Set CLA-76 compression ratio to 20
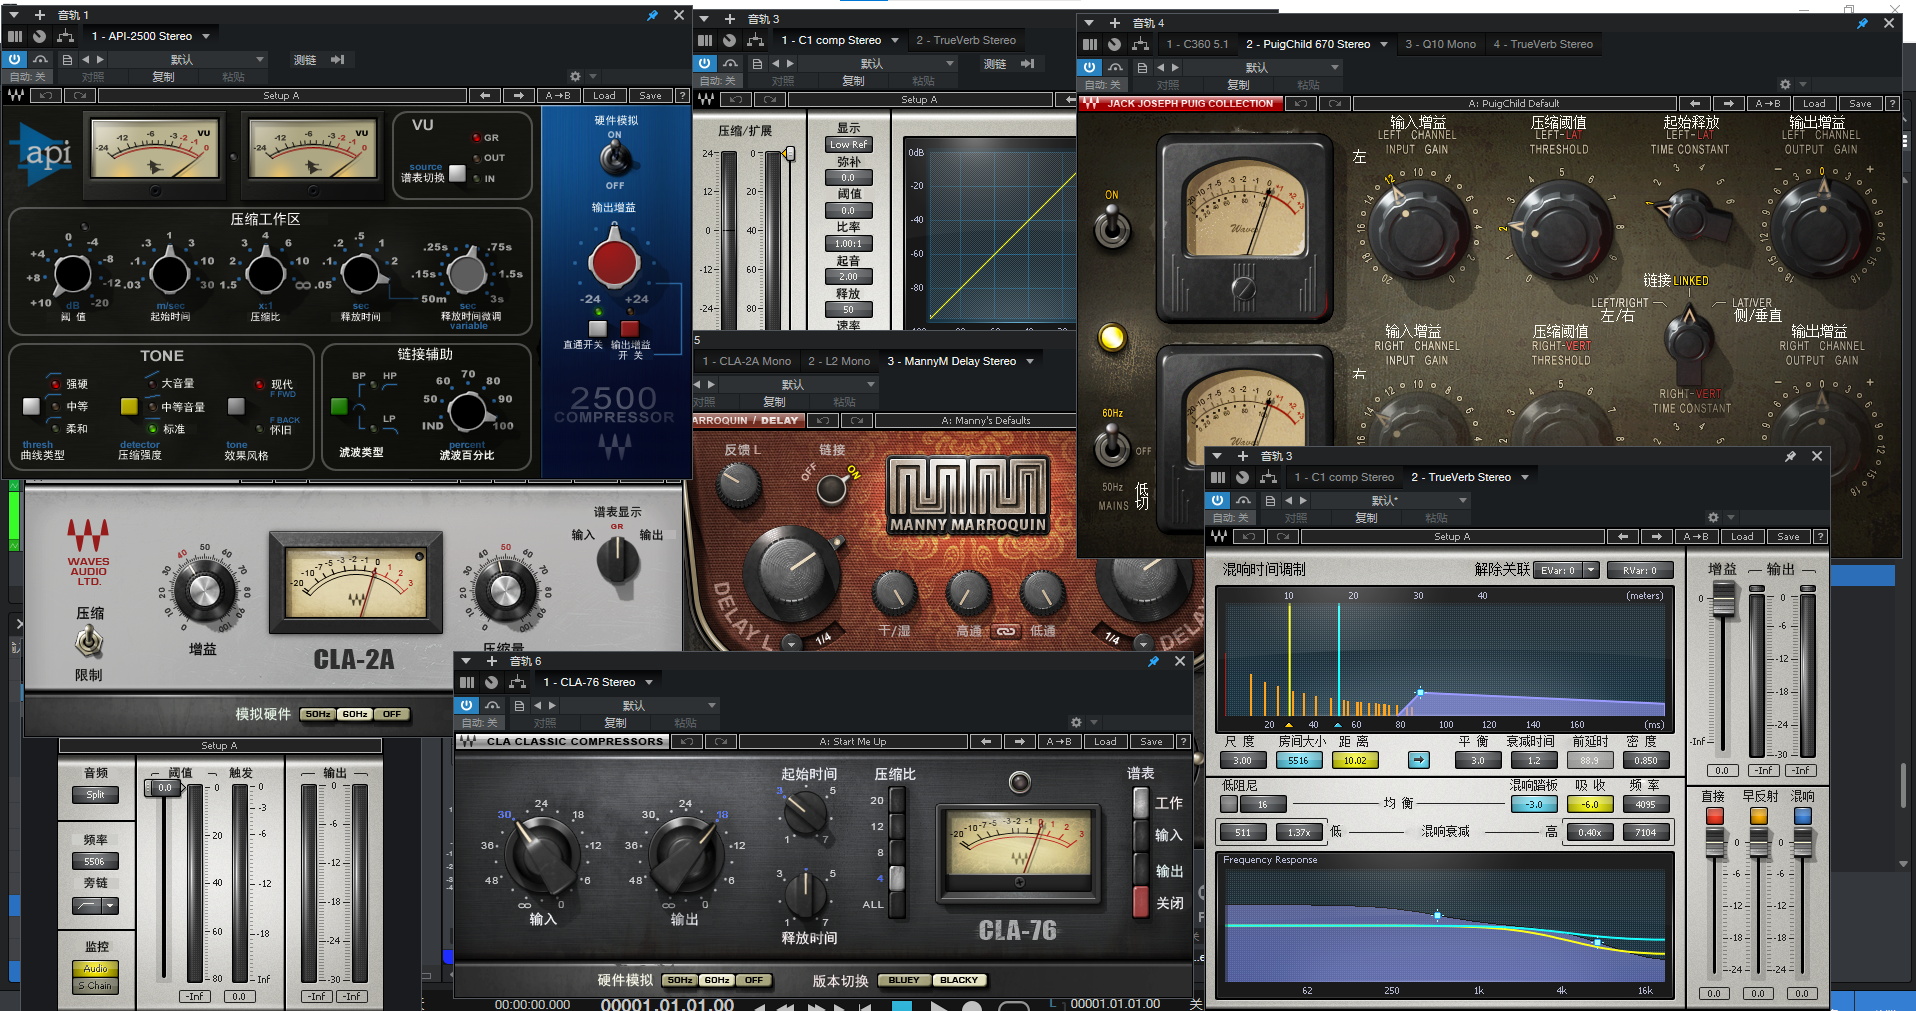Image resolution: width=1916 pixels, height=1011 pixels. click(x=897, y=800)
